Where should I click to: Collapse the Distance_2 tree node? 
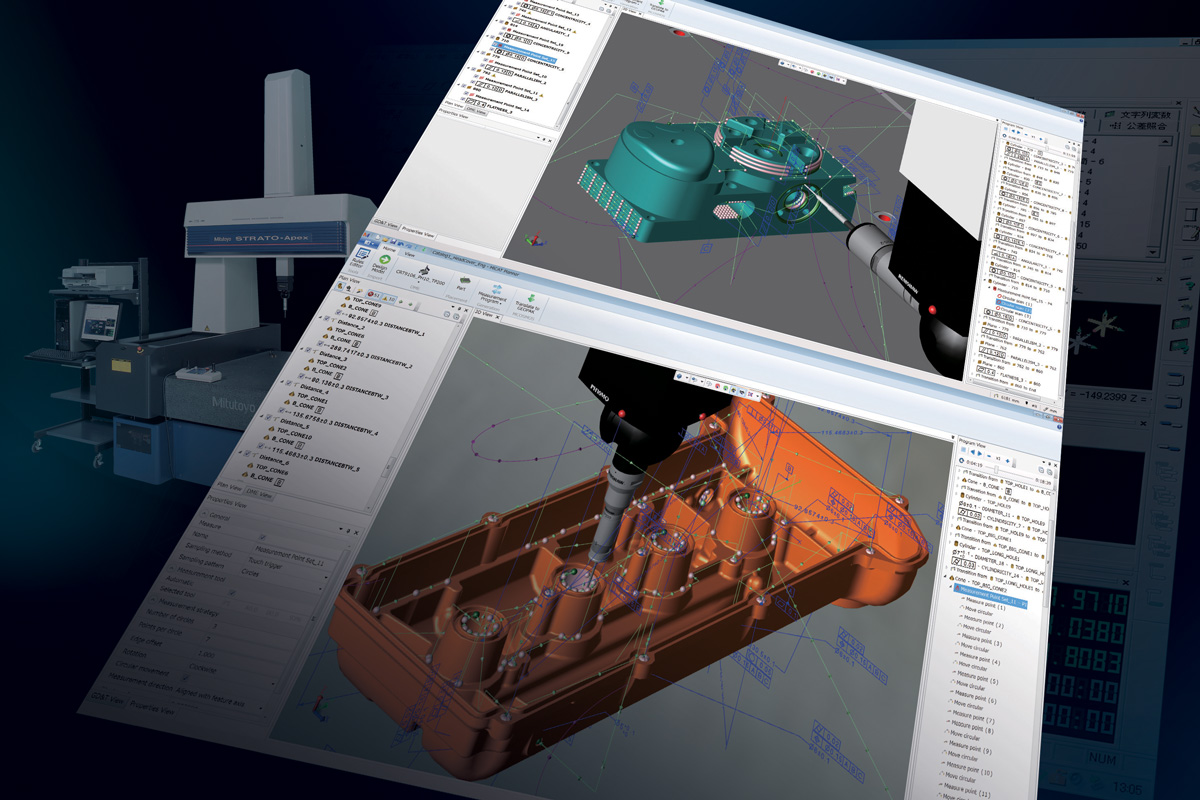pyautogui.click(x=320, y=318)
